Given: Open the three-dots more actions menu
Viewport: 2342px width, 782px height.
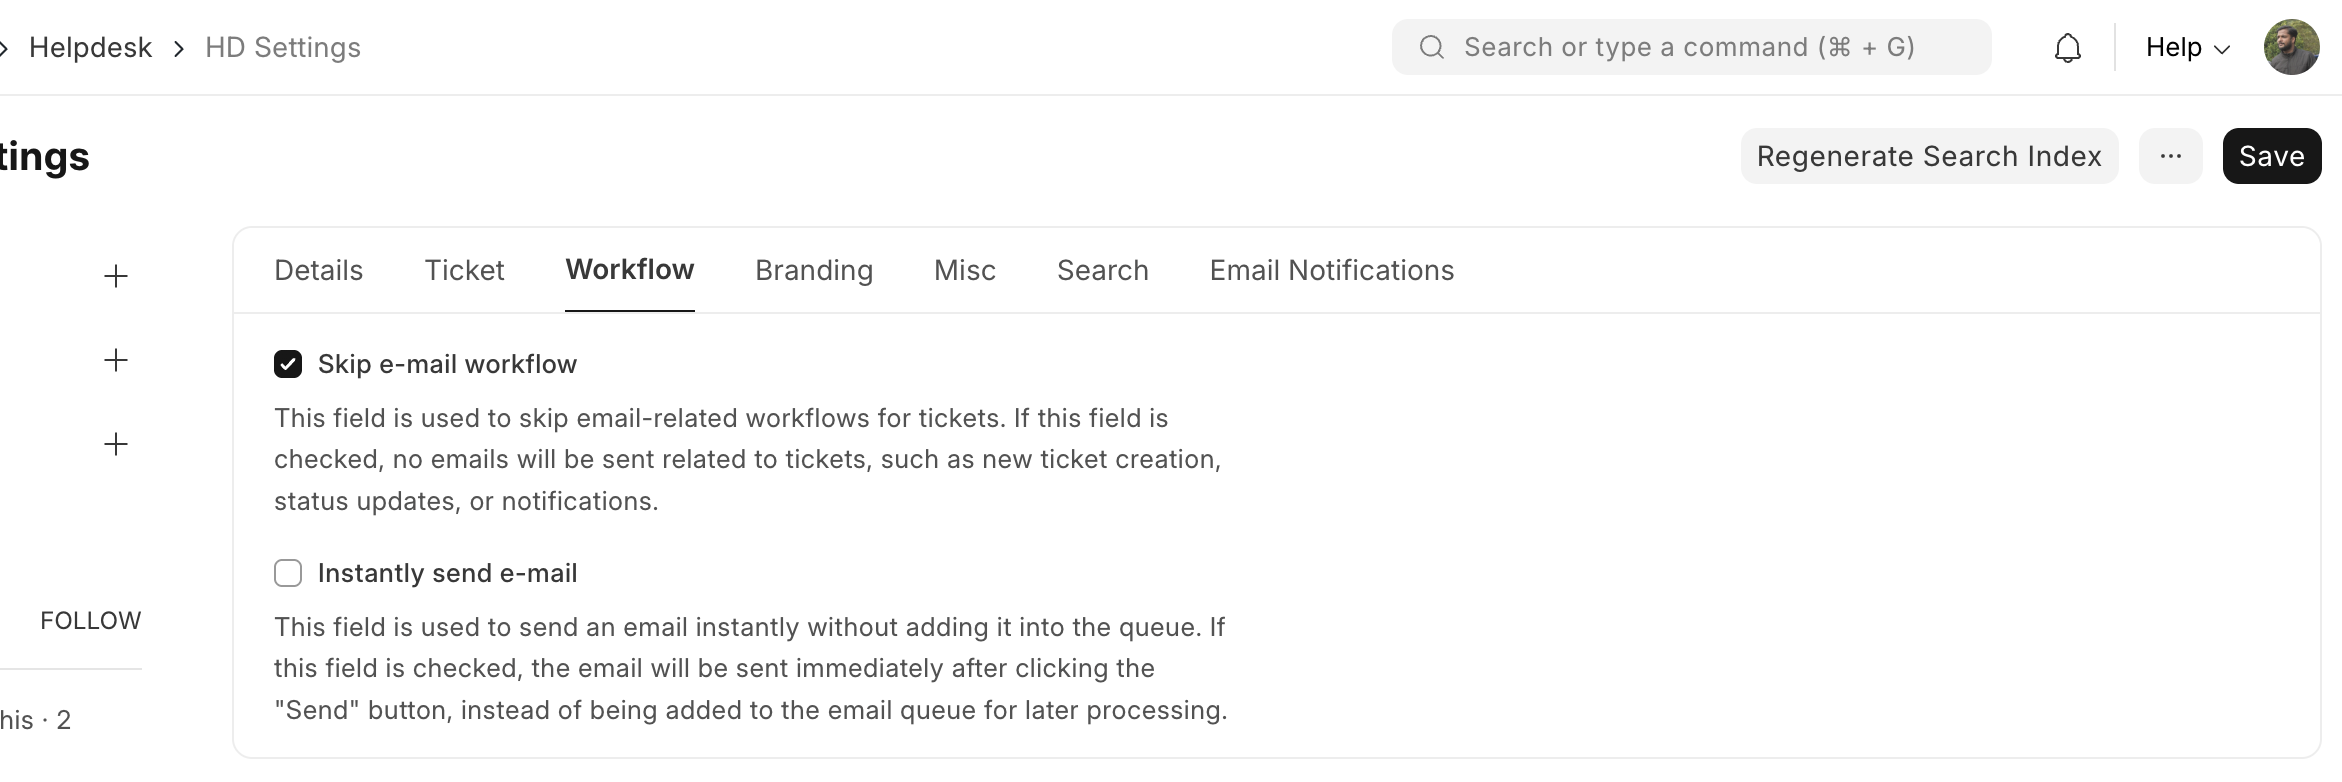Looking at the screenshot, I should [2170, 156].
